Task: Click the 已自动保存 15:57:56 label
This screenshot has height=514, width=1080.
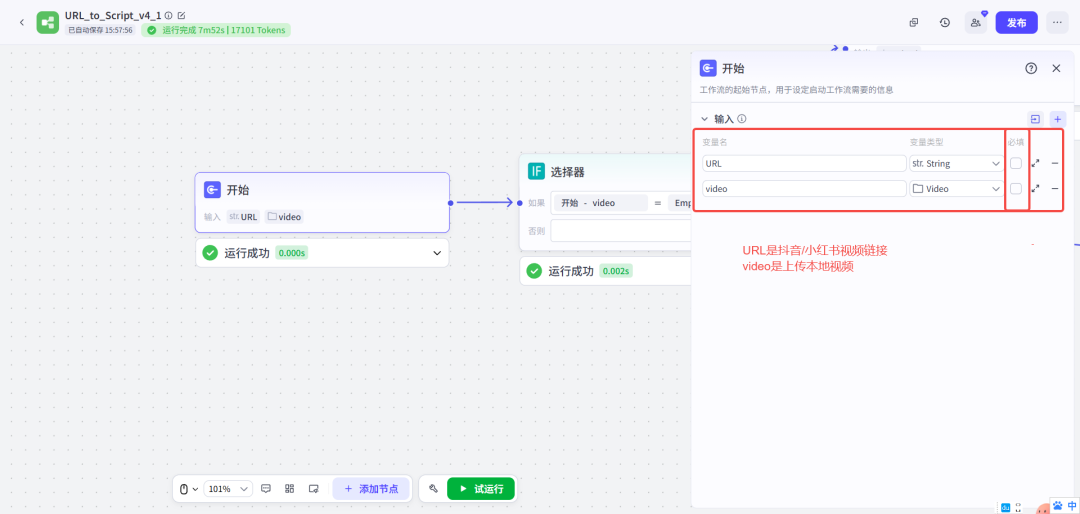Action: point(101,30)
